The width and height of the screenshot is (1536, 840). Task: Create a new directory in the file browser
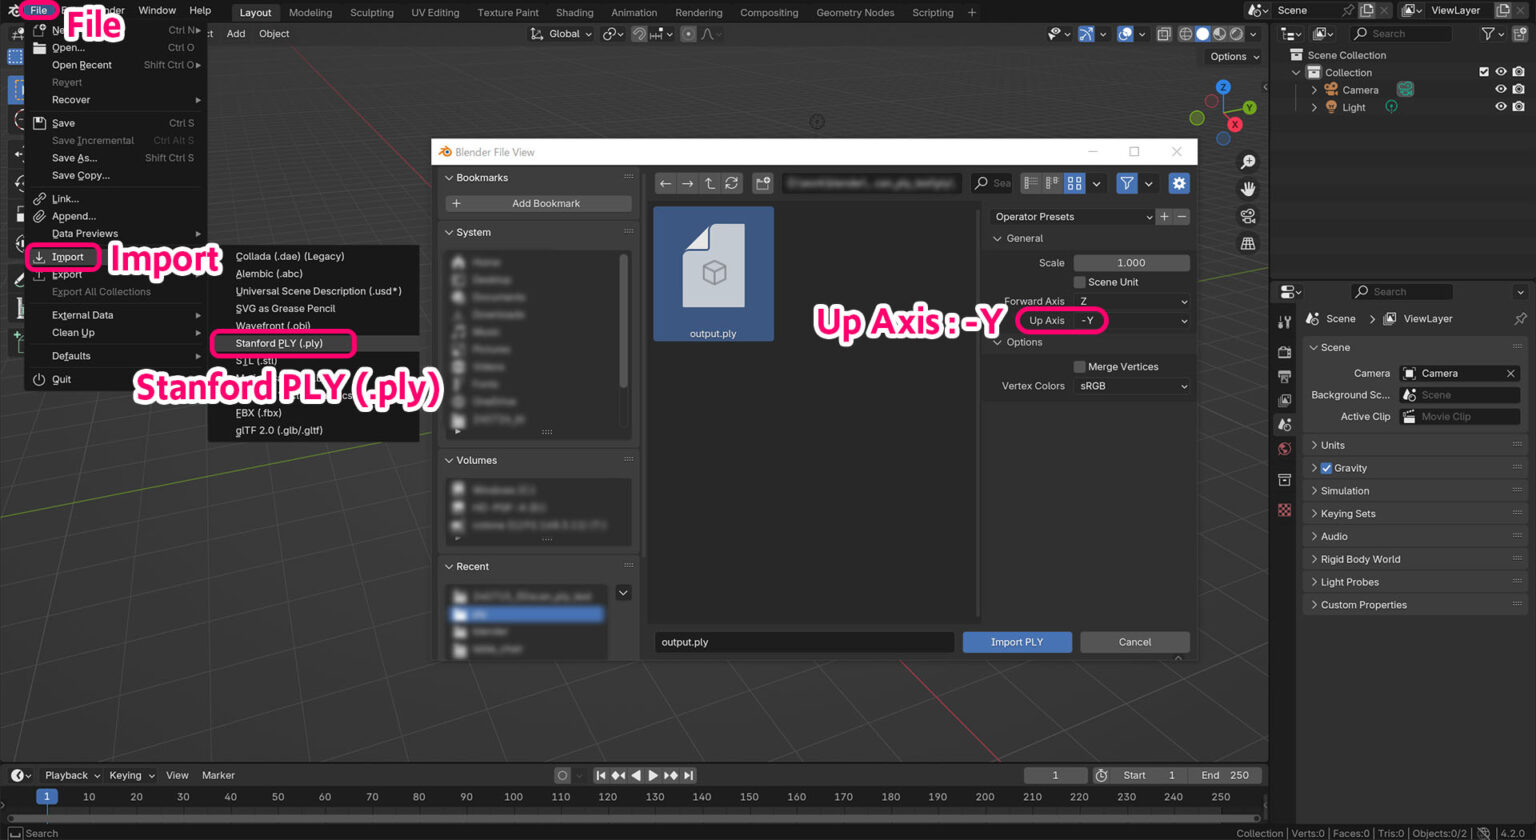click(763, 183)
